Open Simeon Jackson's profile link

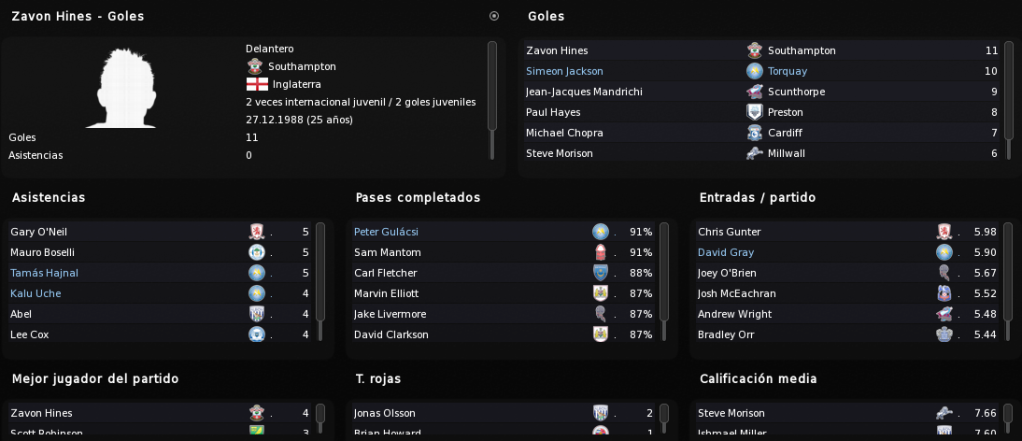[x=564, y=71]
